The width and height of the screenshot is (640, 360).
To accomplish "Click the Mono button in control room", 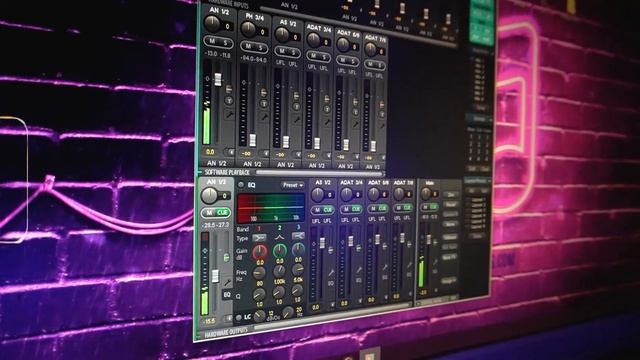I will (450, 224).
